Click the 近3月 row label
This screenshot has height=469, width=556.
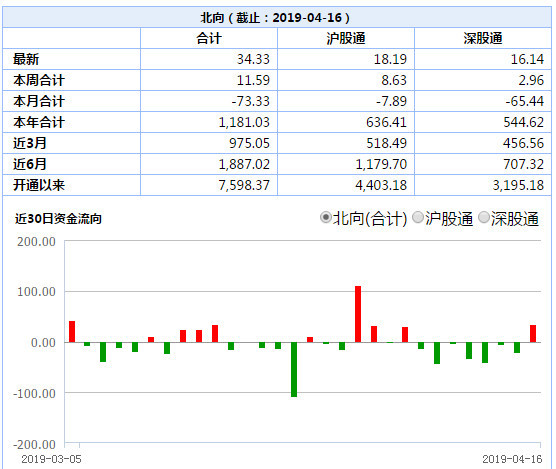(30, 143)
